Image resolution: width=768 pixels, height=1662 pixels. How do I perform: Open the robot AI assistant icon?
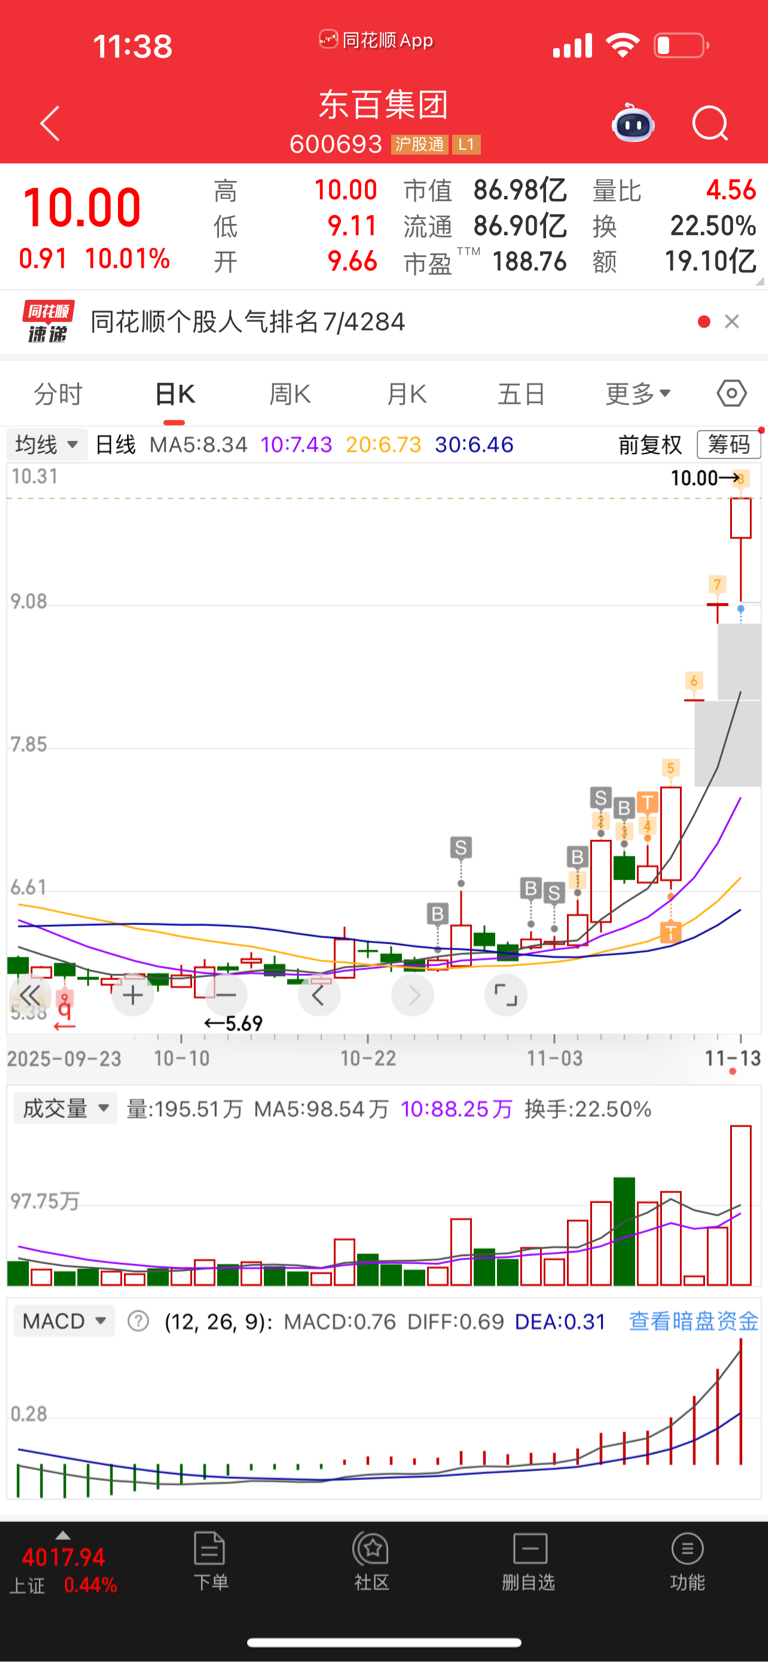[x=633, y=124]
